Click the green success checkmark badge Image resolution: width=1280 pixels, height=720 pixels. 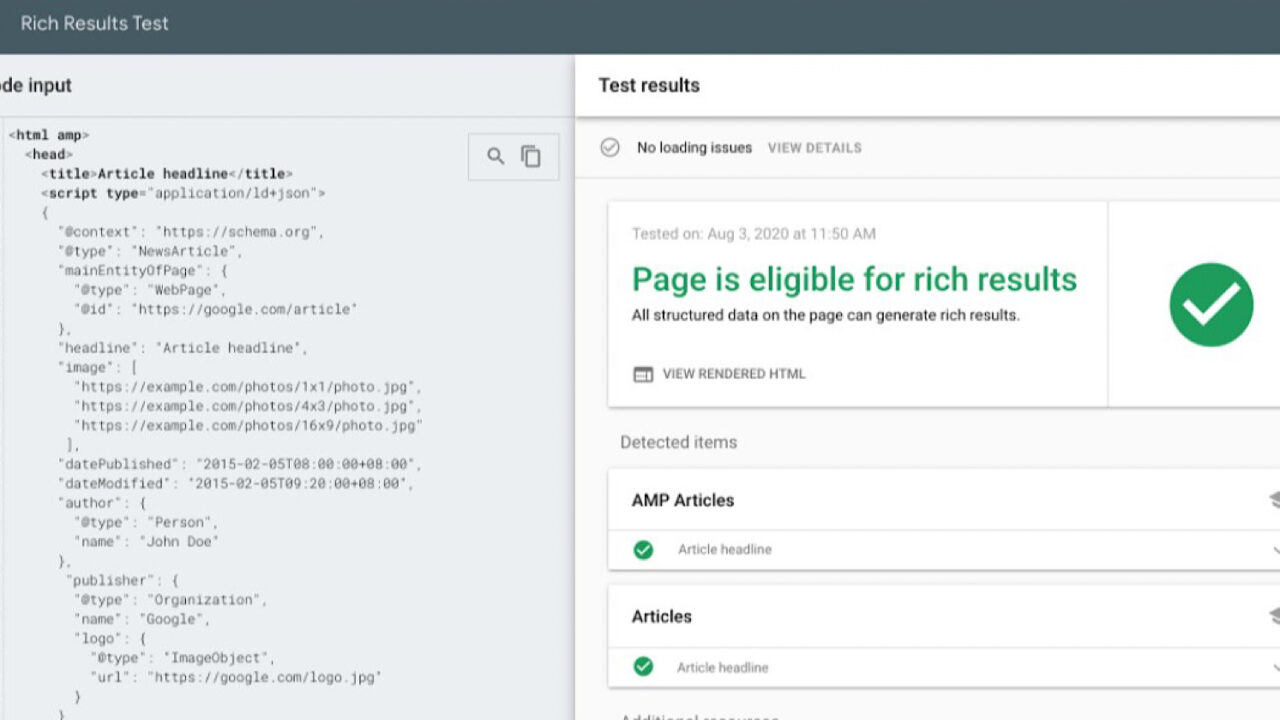[1211, 305]
